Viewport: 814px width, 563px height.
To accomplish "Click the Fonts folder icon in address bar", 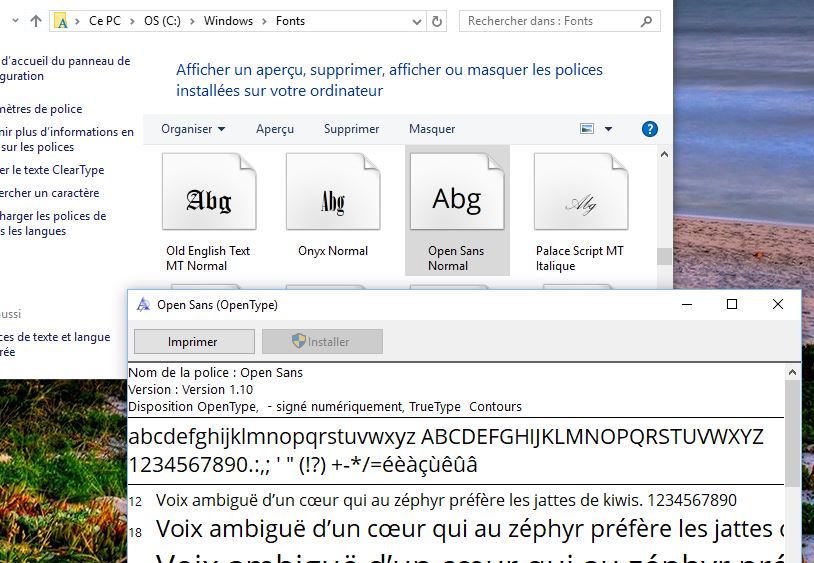I will [61, 21].
